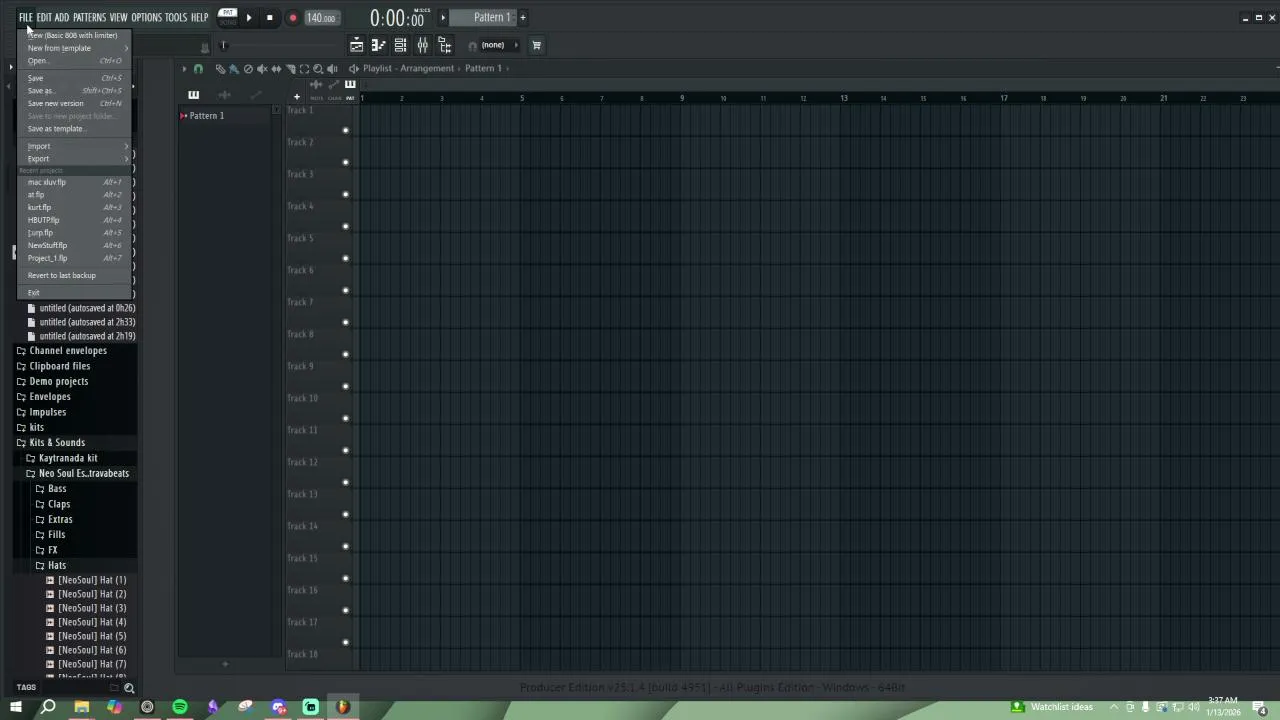The image size is (1280, 720).
Task: Click the add track plus icon
Action: (x=296, y=96)
